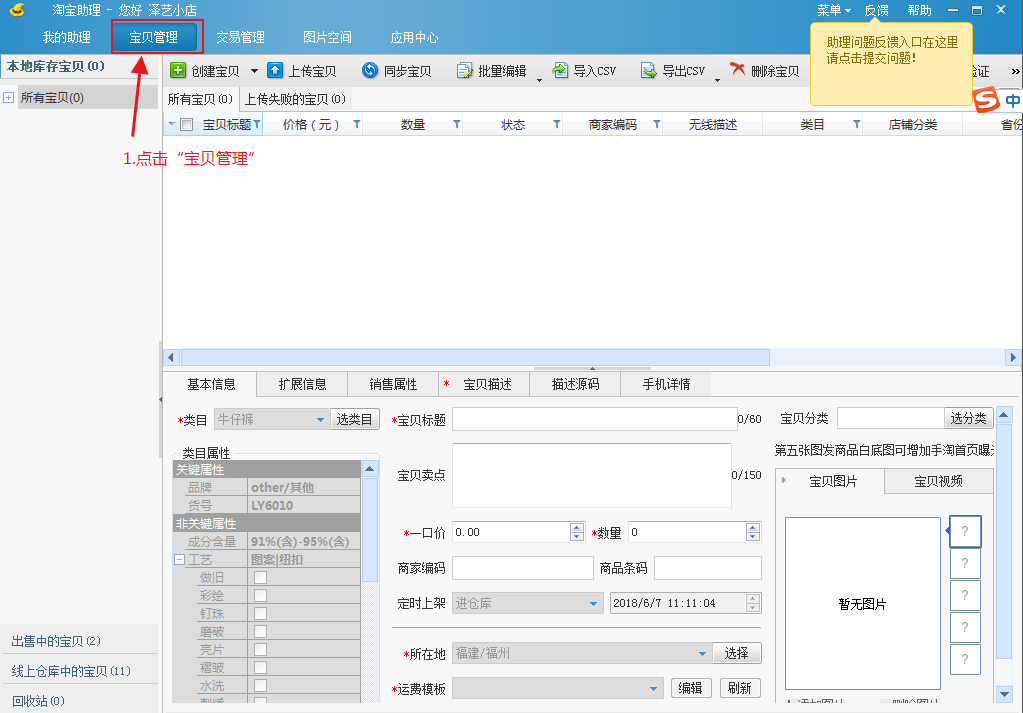Open the 应用中心 tab
1023x713 pixels.
point(414,37)
